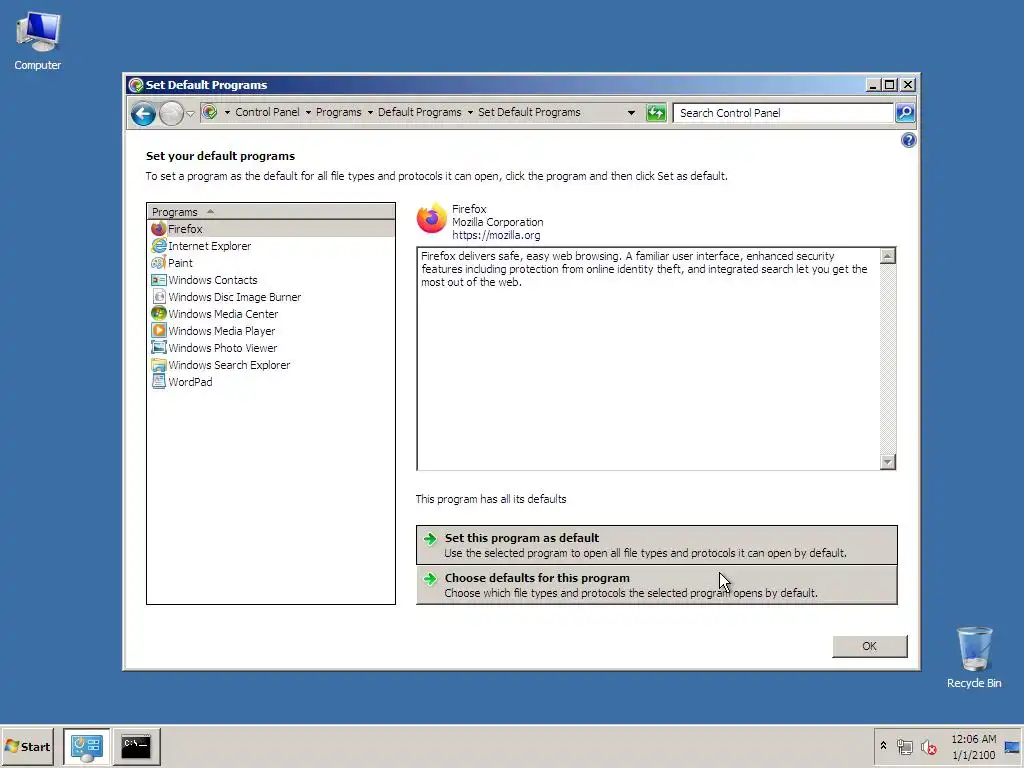Select Firefox in programs list
Viewport: 1024px width, 768px height.
pos(270,229)
